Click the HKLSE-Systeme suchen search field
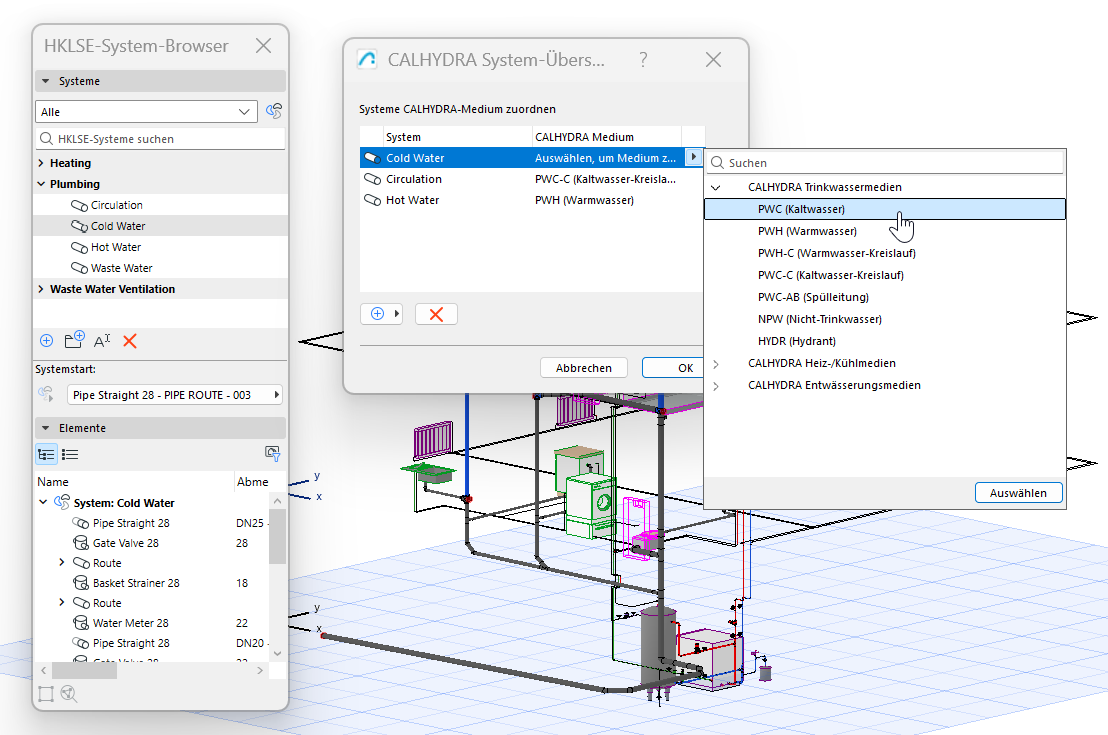Viewport: 1108px width, 735px height. (x=160, y=139)
